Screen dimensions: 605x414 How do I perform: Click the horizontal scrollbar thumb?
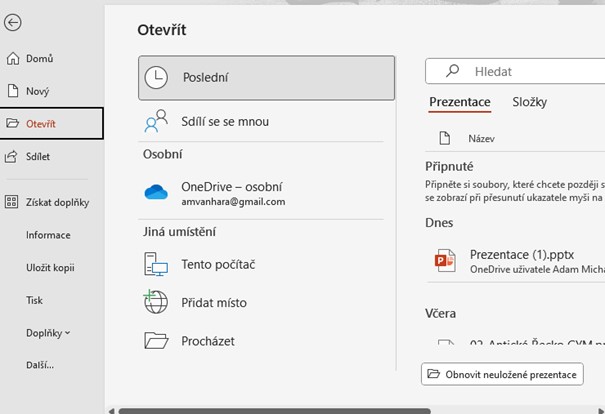[x=275, y=411]
